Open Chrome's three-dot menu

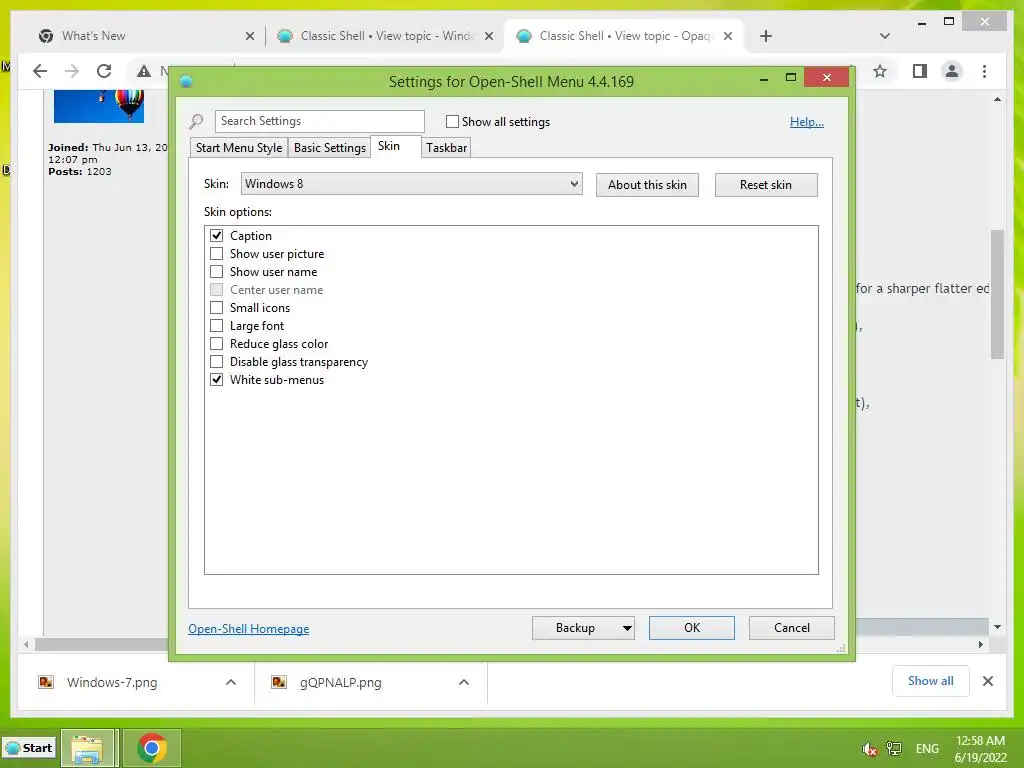point(984,71)
